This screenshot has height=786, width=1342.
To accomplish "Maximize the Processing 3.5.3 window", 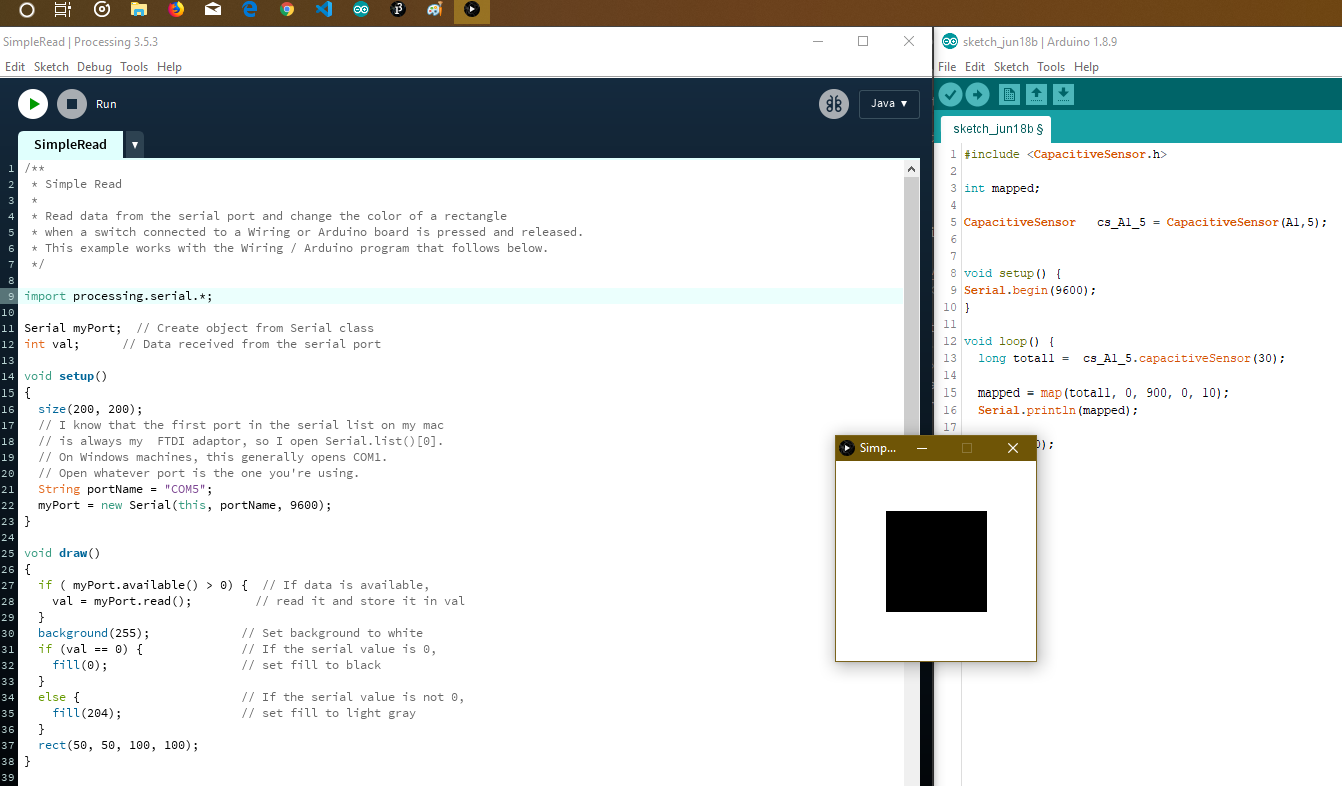I will pyautogui.click(x=863, y=41).
